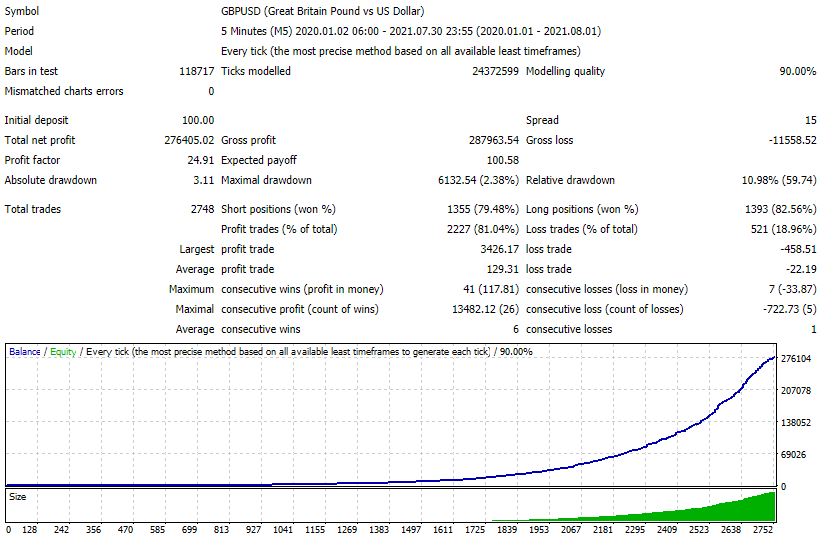The image size is (821, 539).
Task: Click the Period value 5 Minutes (M5) line
Action: coord(411,31)
